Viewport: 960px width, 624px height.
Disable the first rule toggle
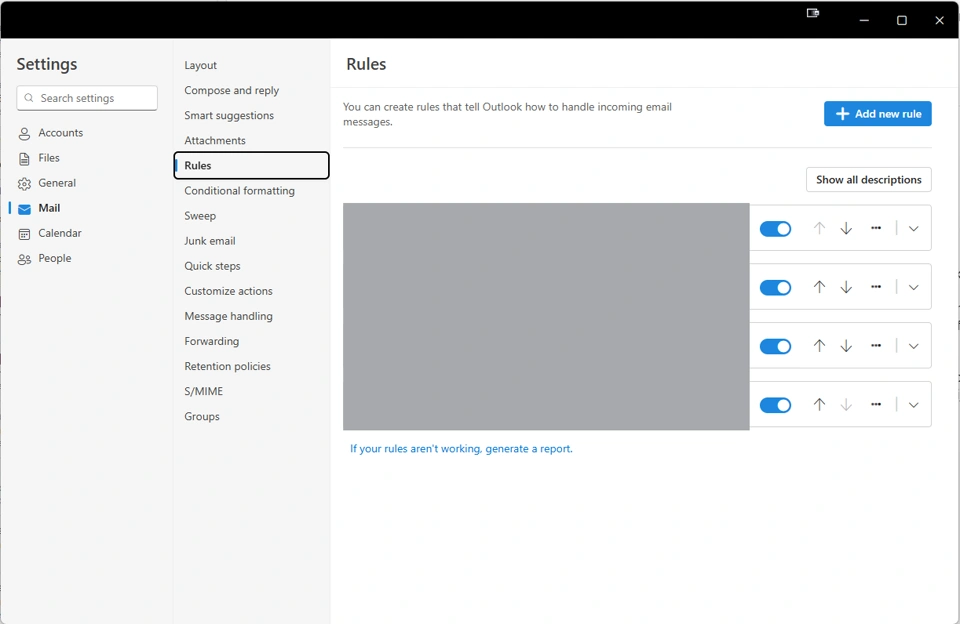point(775,229)
